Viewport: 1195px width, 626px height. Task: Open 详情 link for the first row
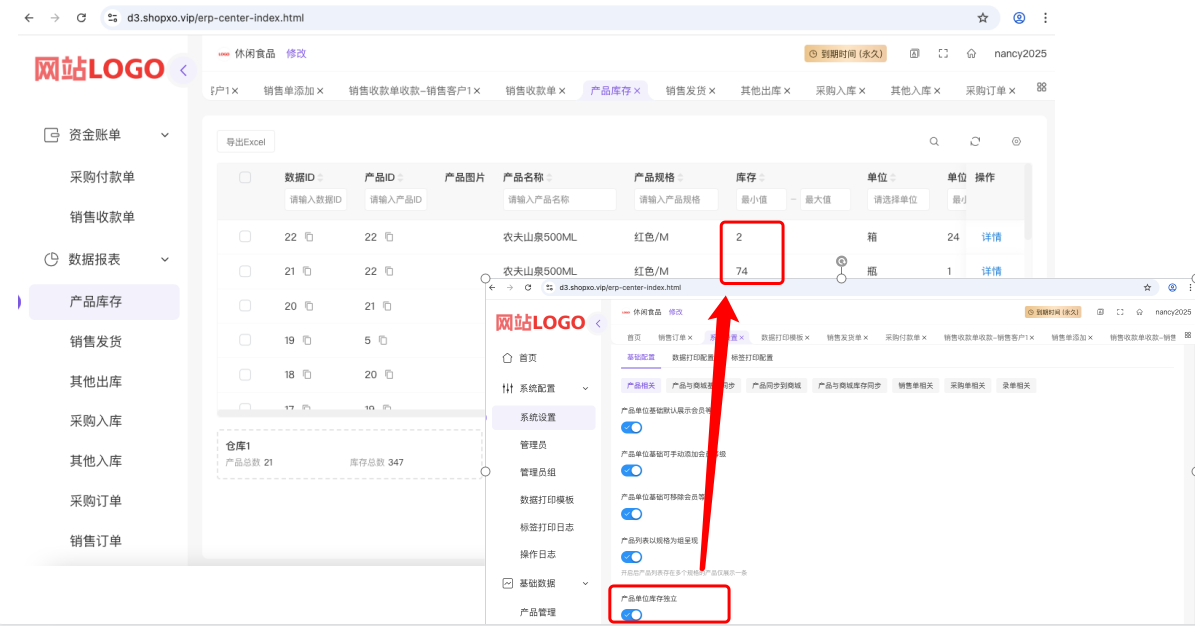(991, 237)
